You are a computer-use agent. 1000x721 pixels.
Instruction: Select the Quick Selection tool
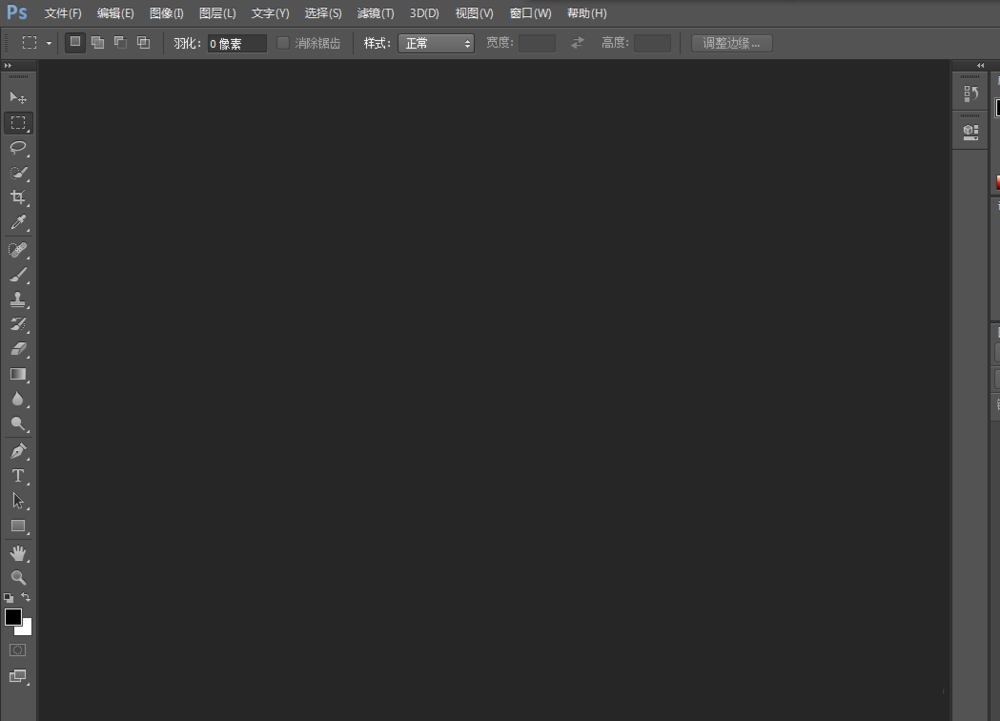point(18,173)
